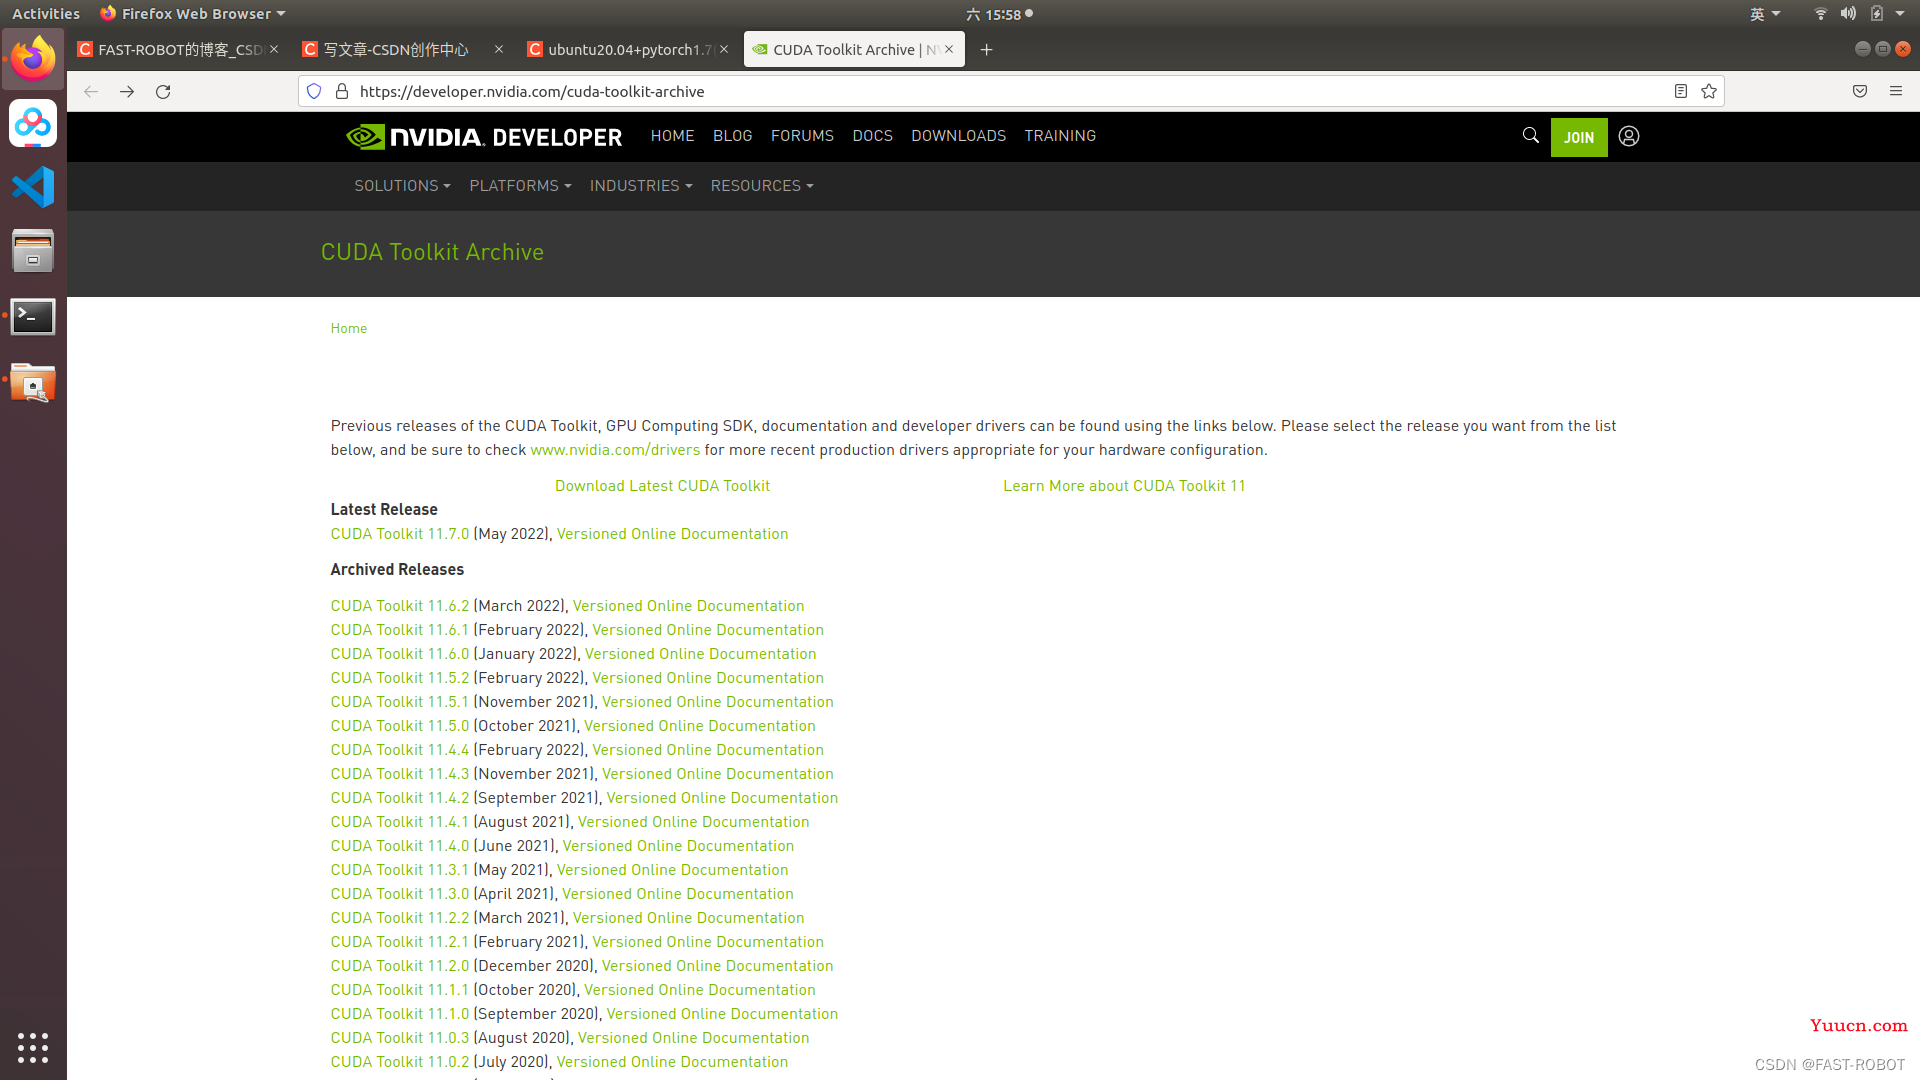Launch Baidu Netdisk from the dock
Viewport: 1920px width, 1080px height.
(33, 123)
